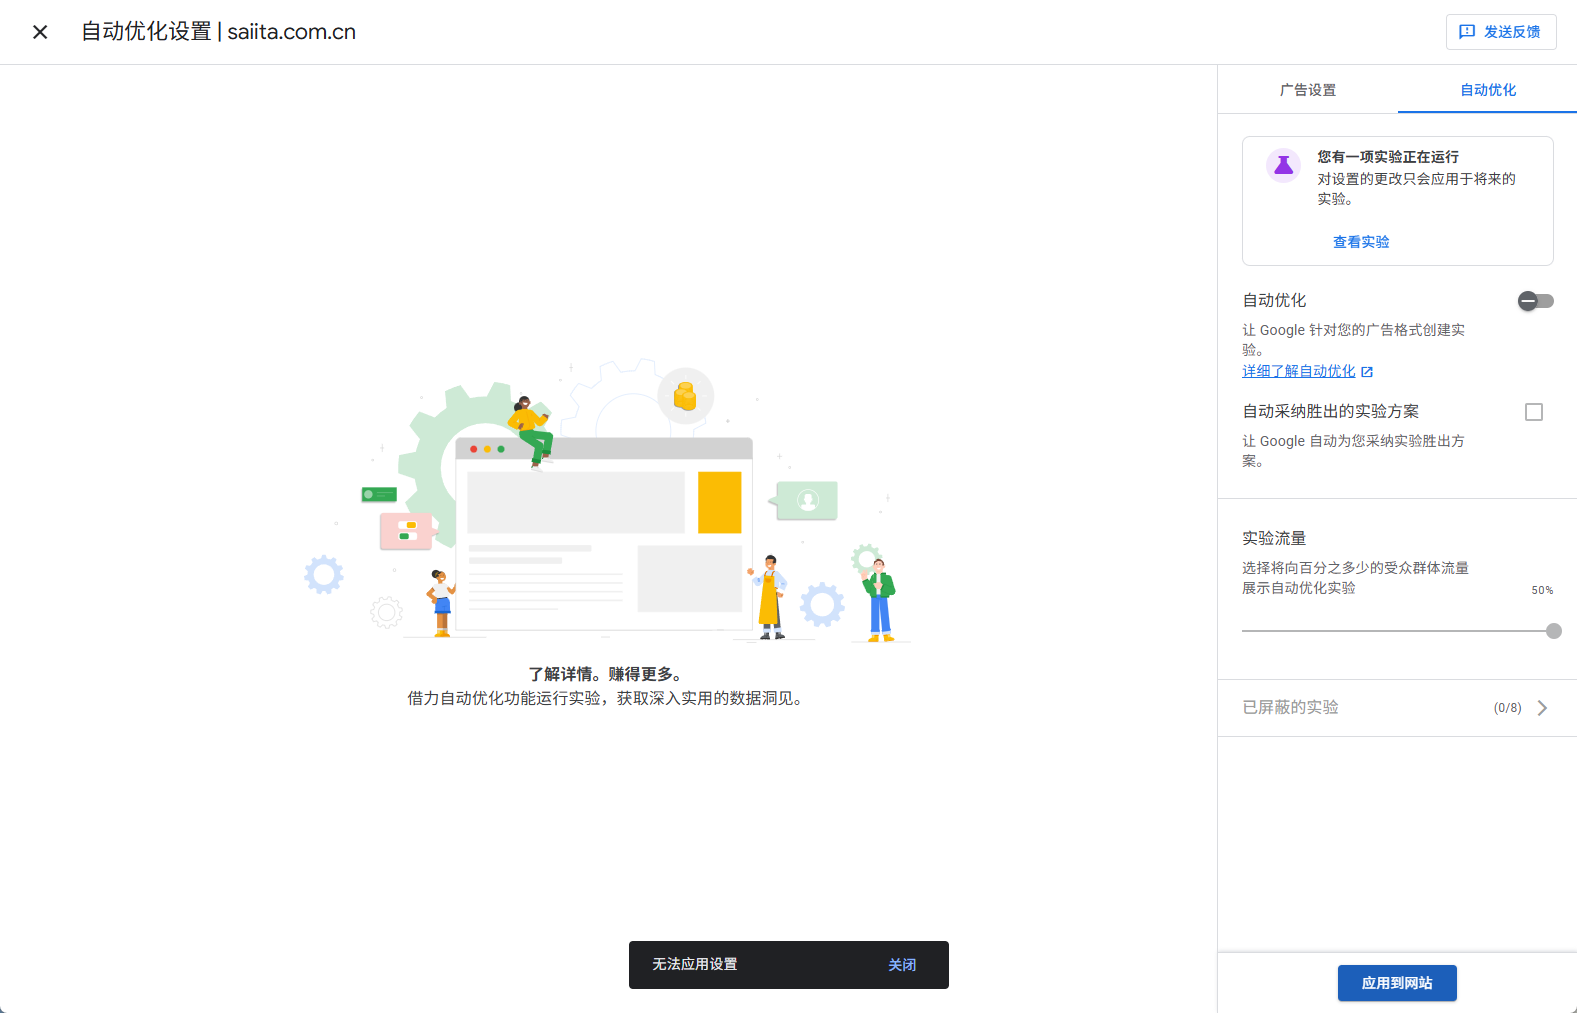The width and height of the screenshot is (1577, 1013).
Task: Click the middle of the 实验流量 slider track
Action: tap(1397, 631)
